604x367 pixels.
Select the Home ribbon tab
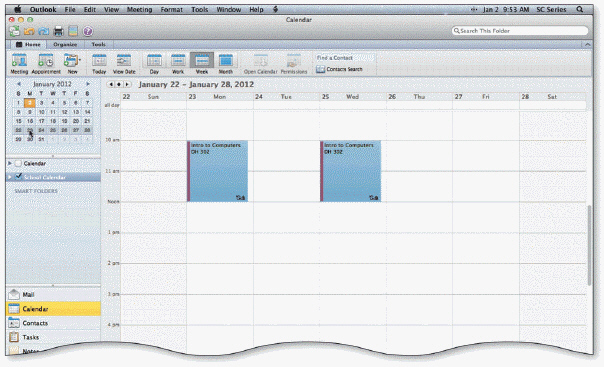click(28, 45)
